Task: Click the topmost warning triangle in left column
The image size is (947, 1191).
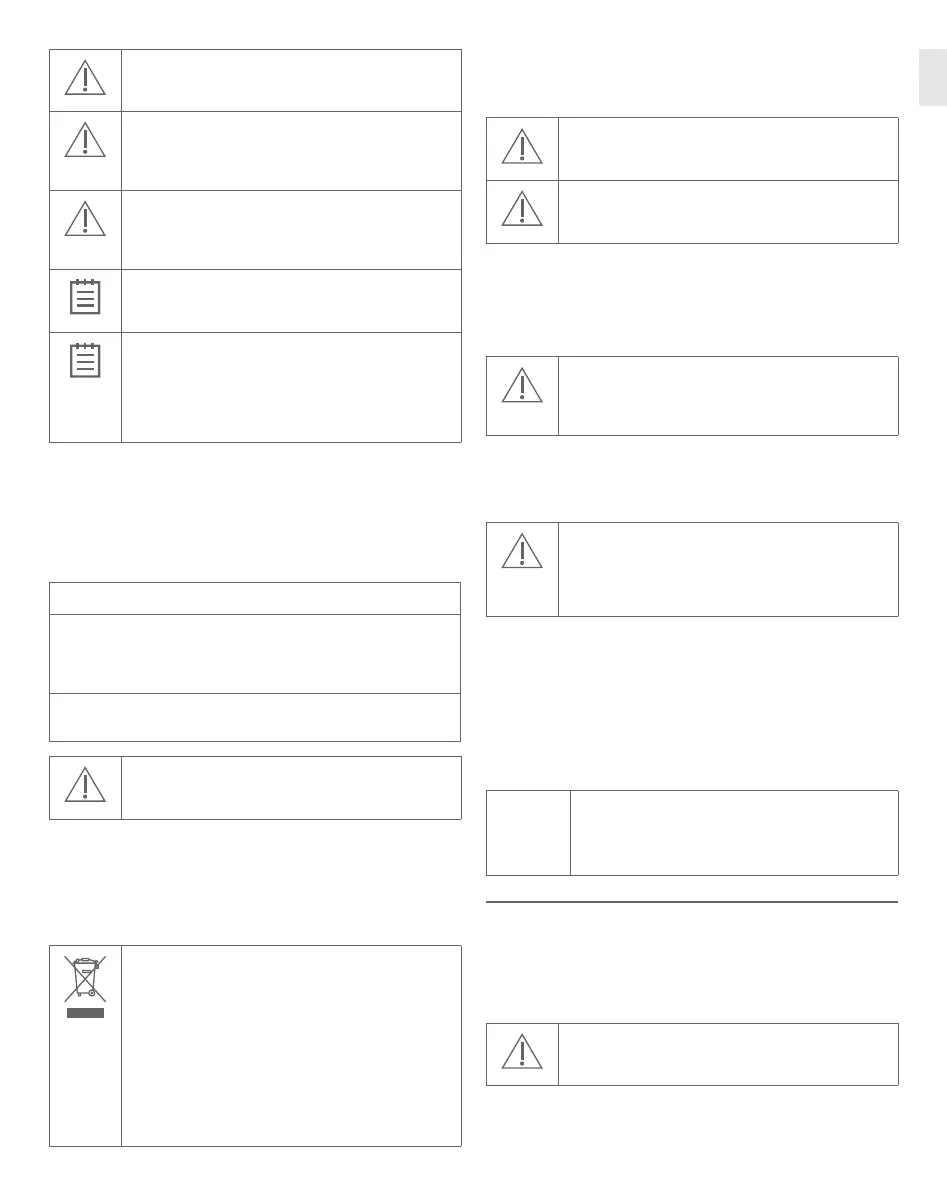Action: [85, 79]
